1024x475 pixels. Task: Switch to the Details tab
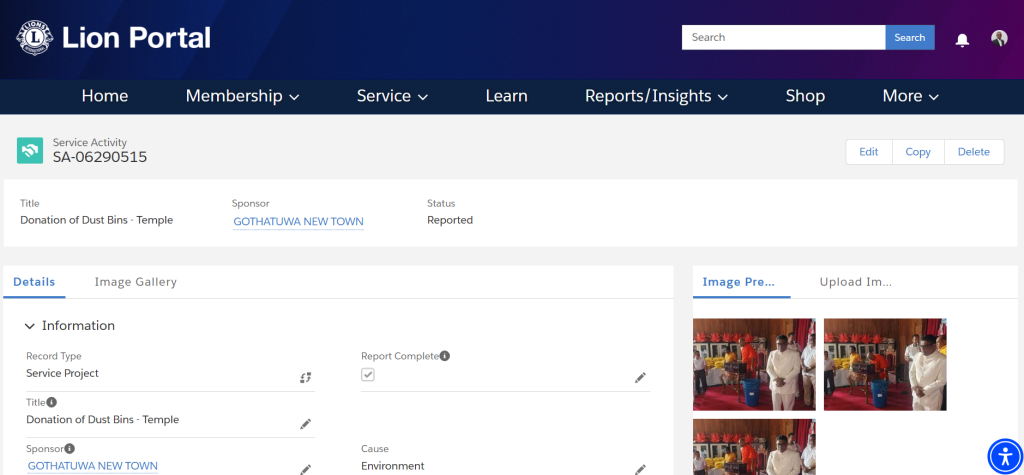click(x=34, y=282)
